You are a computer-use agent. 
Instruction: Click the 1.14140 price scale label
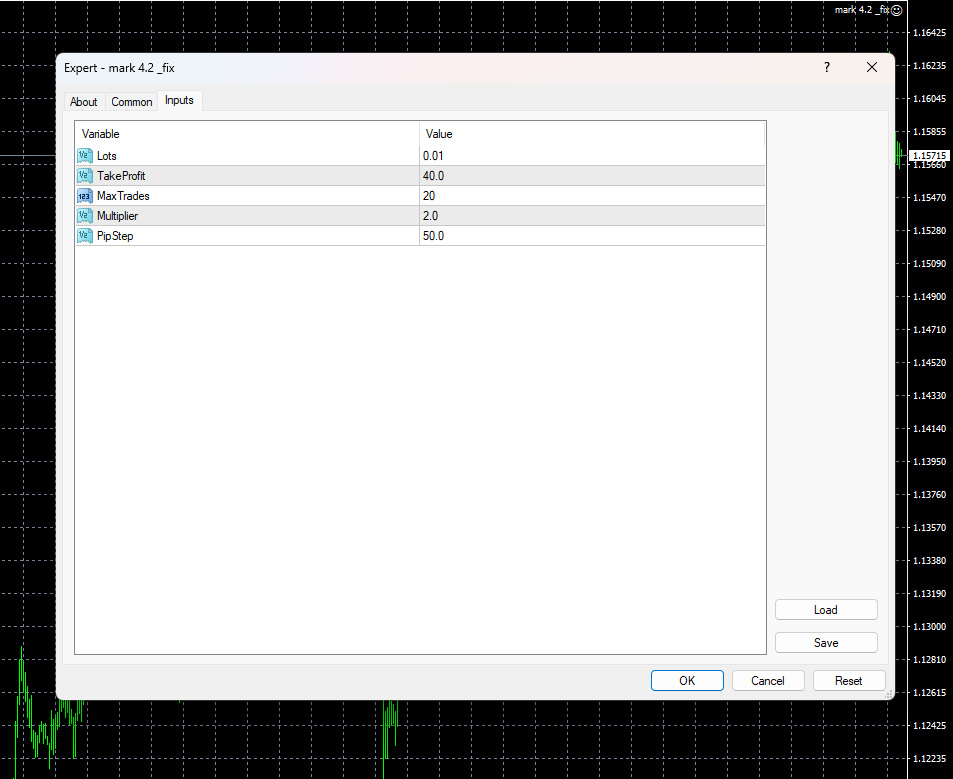click(929, 429)
